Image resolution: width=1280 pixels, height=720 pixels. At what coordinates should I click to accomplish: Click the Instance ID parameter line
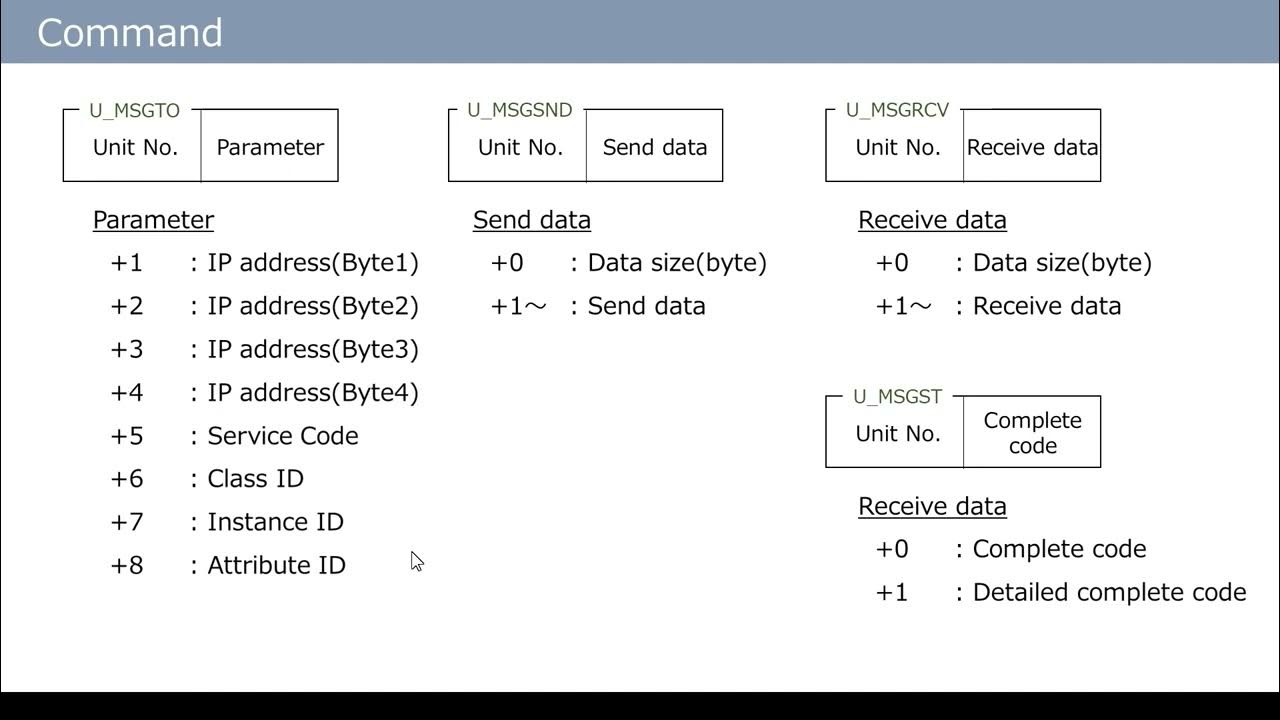point(275,522)
